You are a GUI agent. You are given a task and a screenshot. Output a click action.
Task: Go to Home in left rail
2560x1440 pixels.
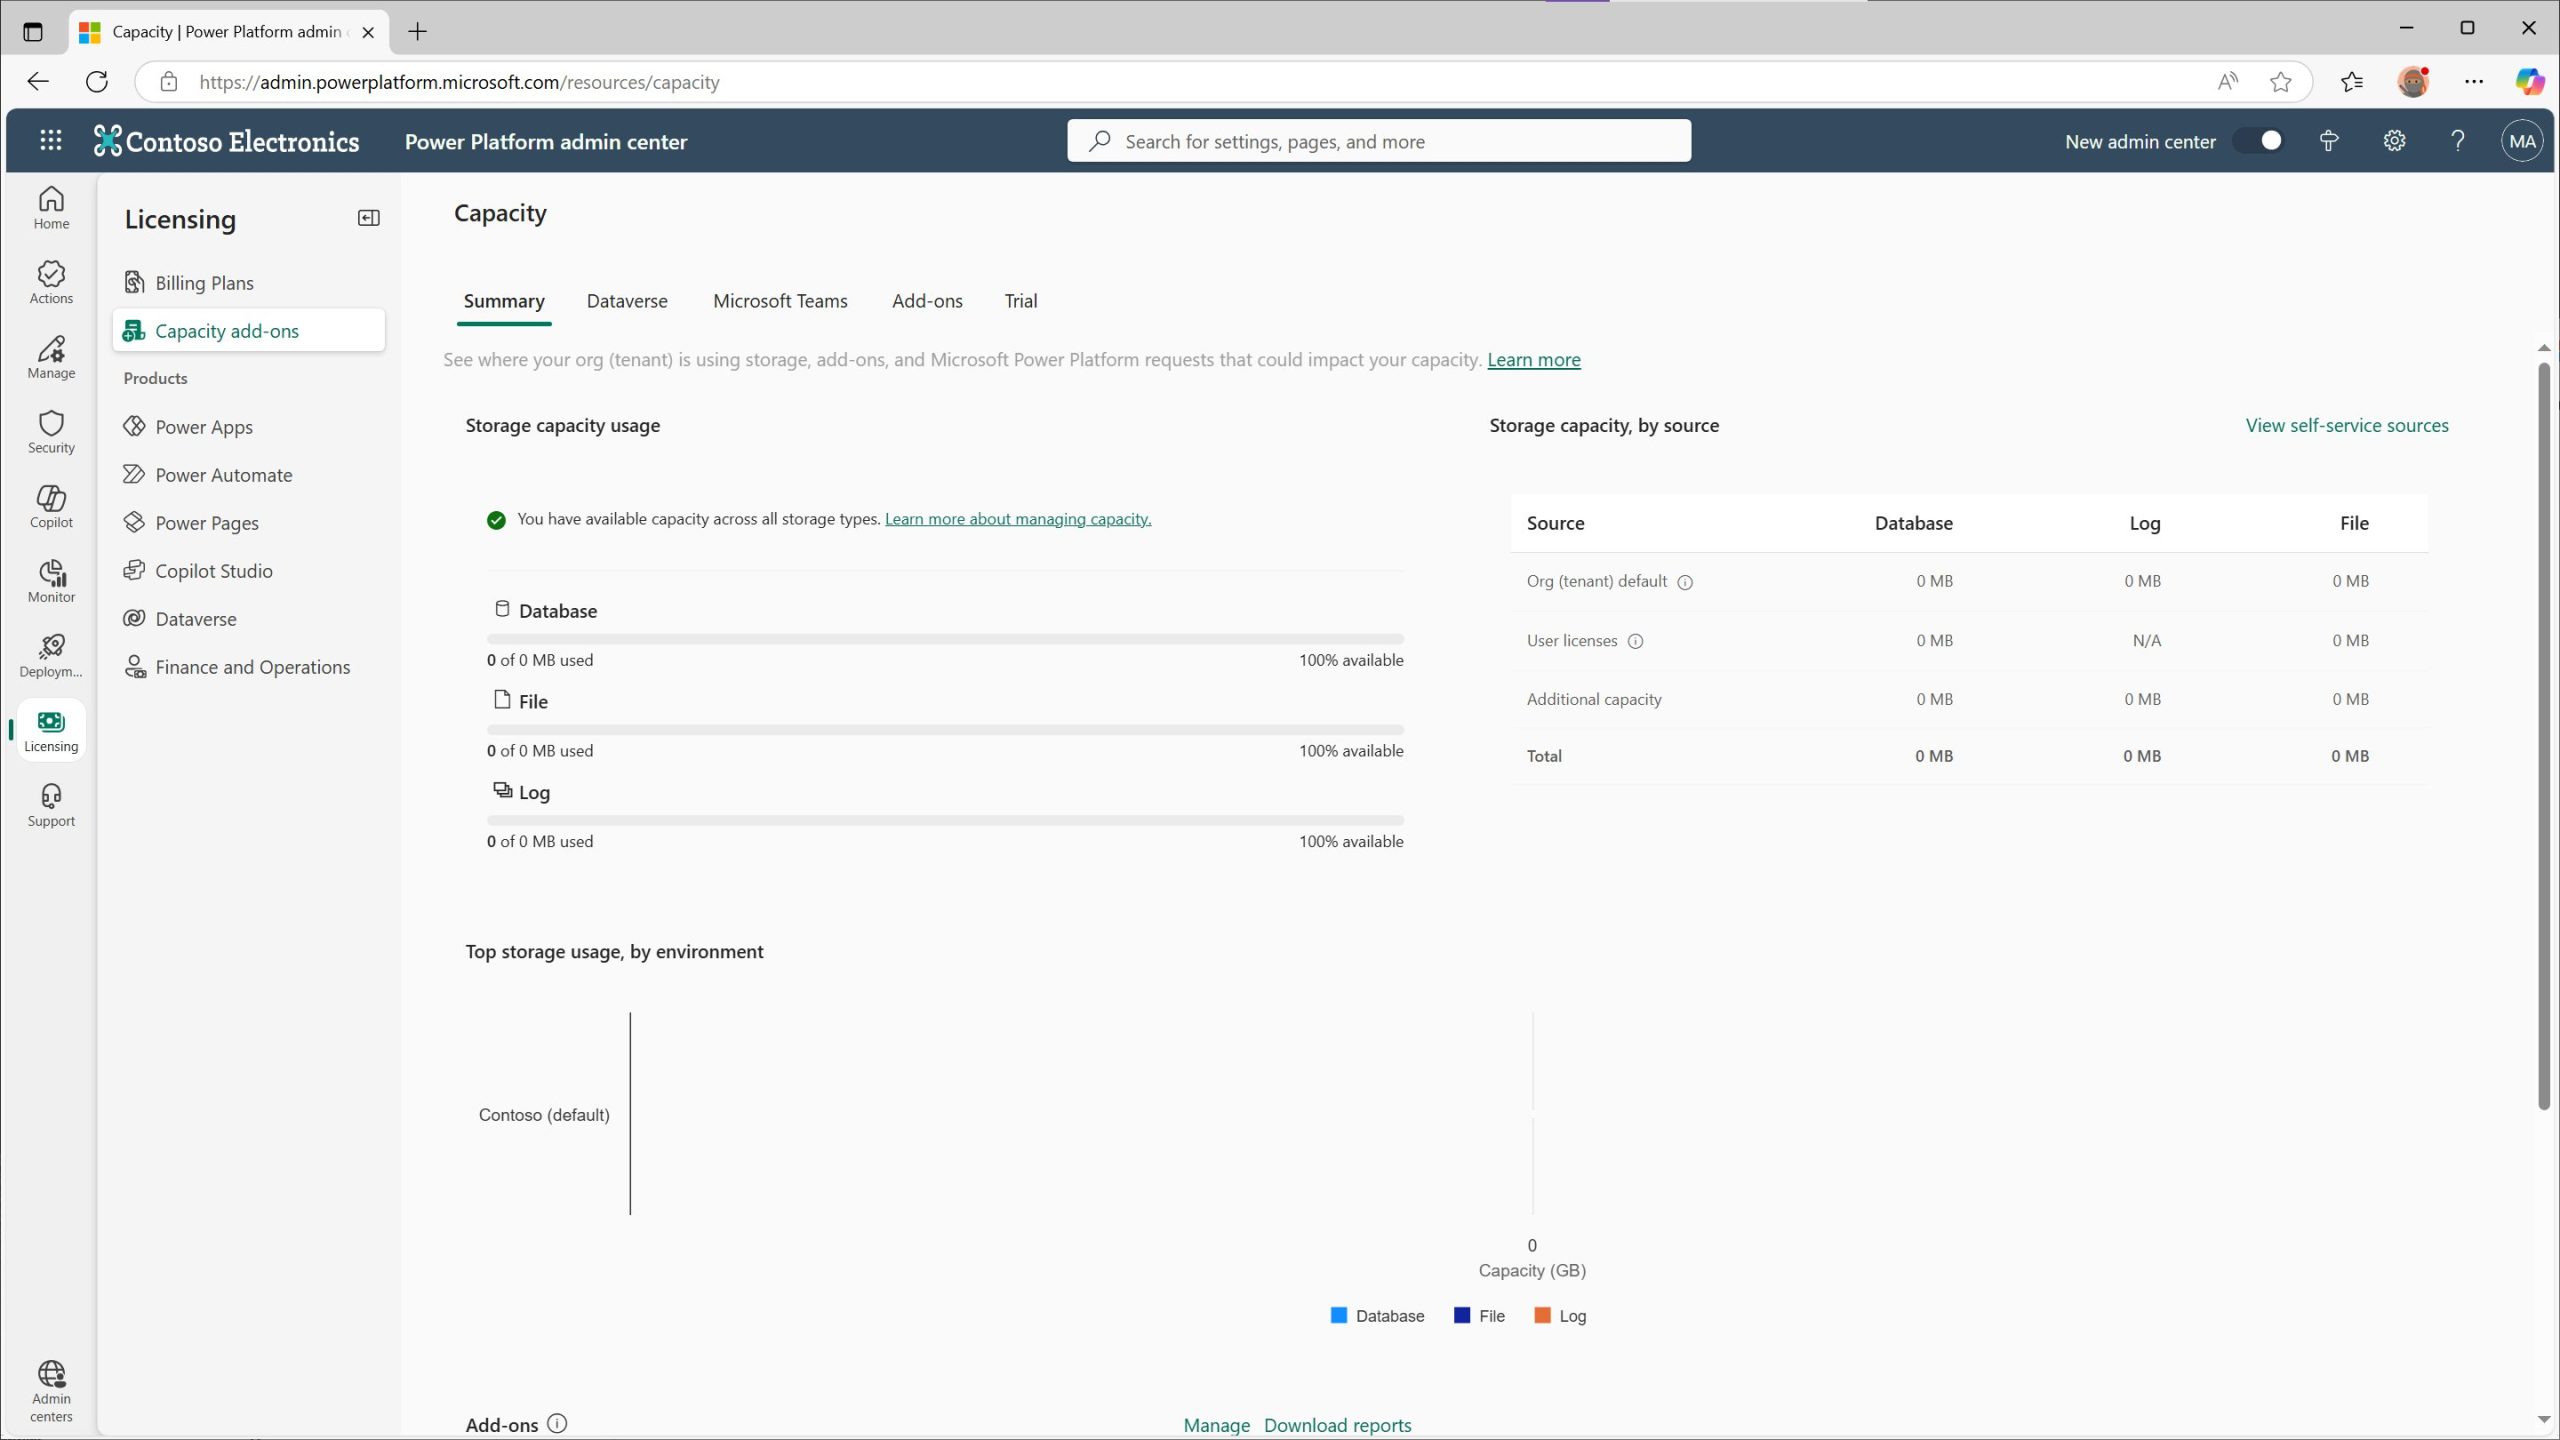click(x=51, y=208)
